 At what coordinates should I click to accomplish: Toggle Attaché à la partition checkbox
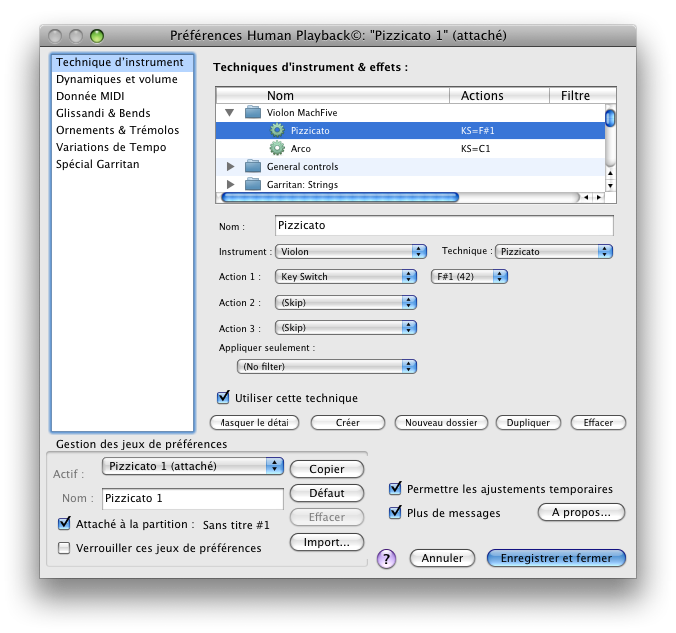[x=65, y=524]
